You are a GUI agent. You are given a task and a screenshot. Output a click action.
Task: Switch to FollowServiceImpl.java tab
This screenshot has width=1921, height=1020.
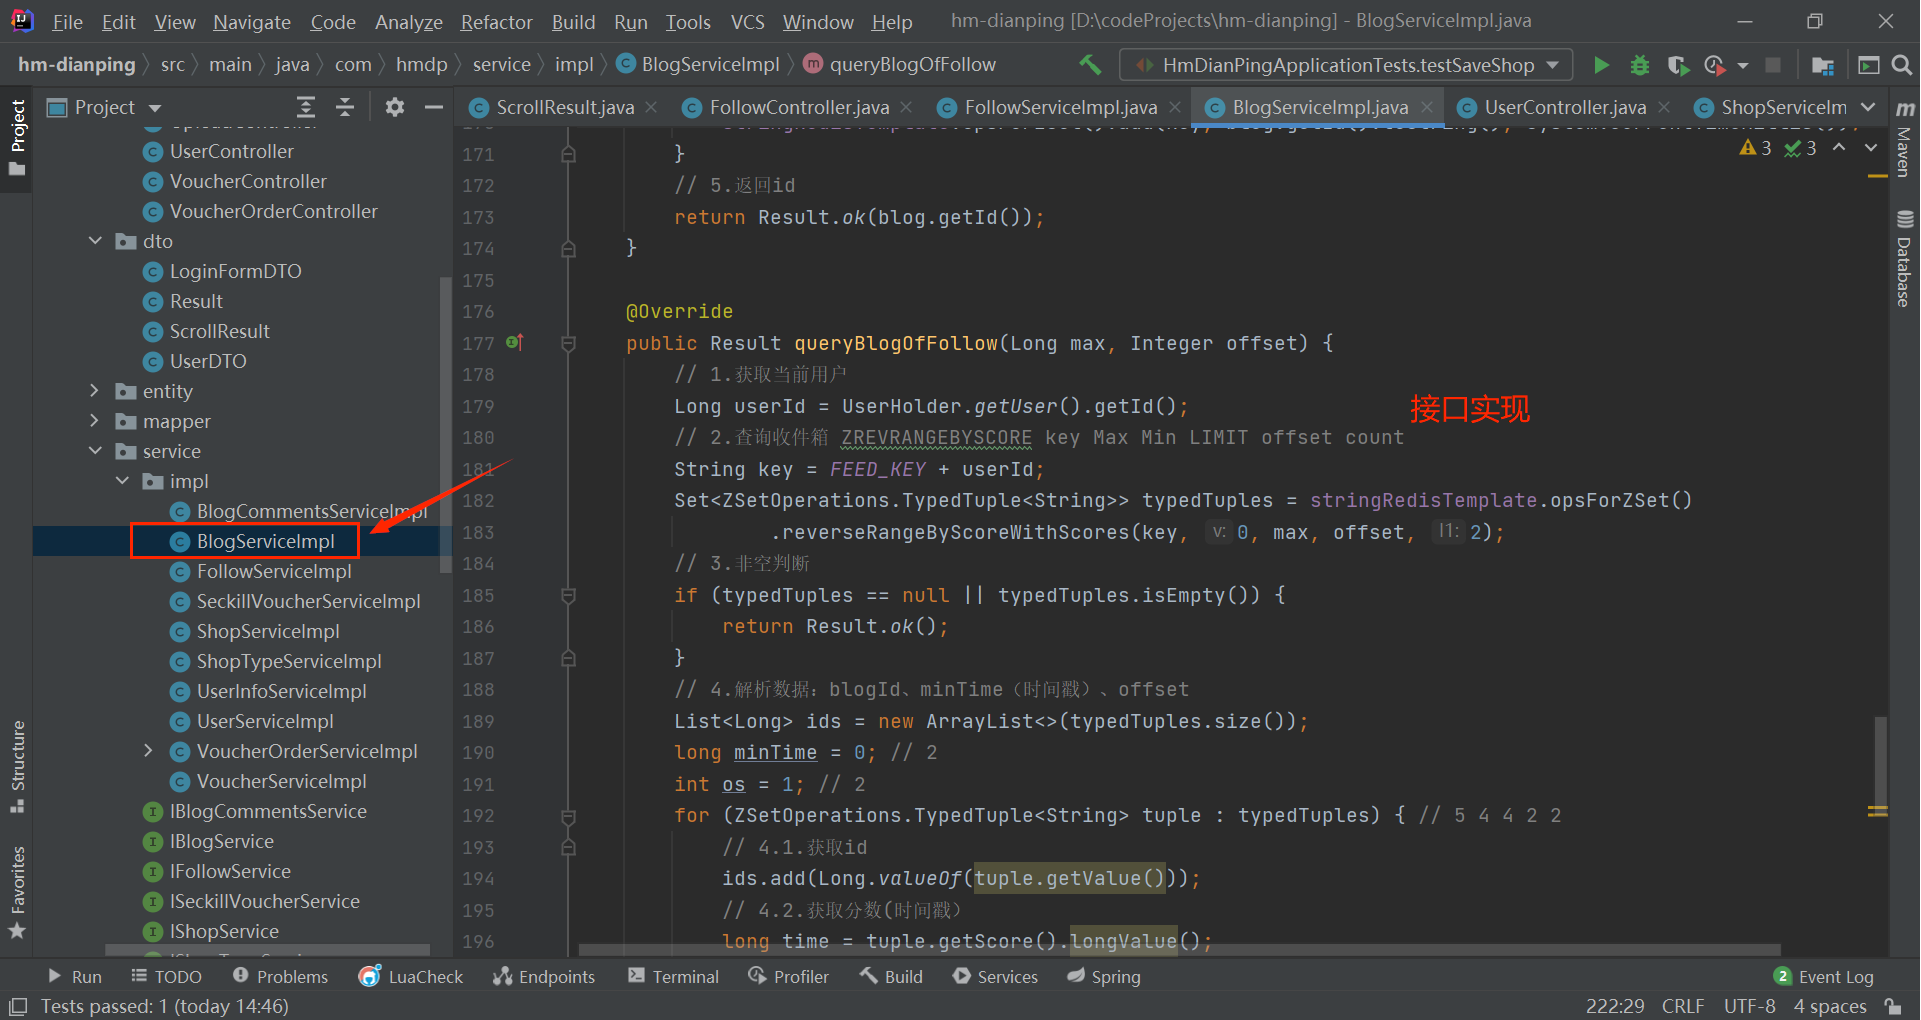[1060, 107]
